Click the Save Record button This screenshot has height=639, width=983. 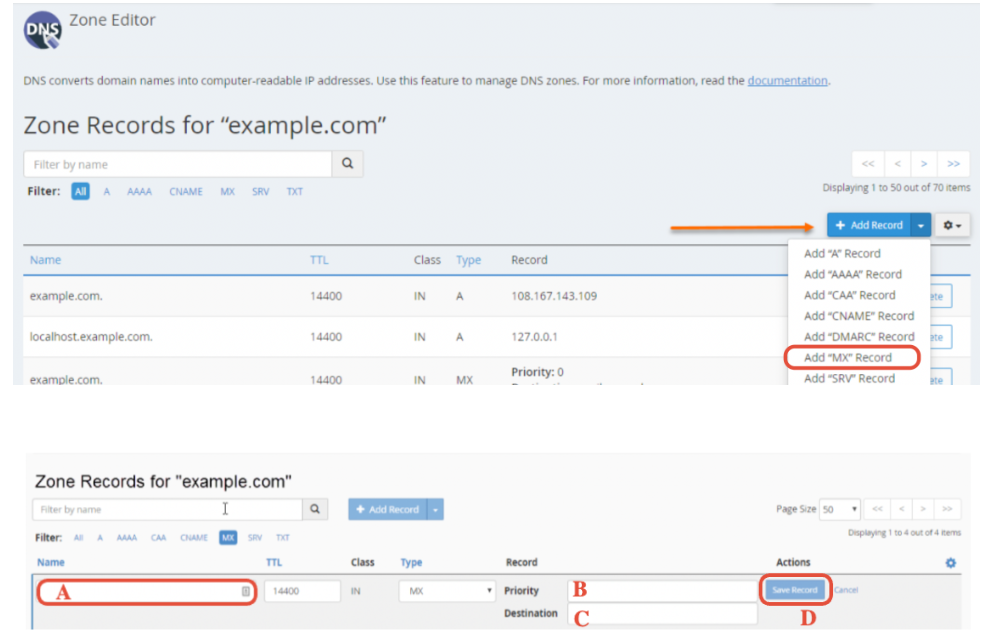coord(796,590)
